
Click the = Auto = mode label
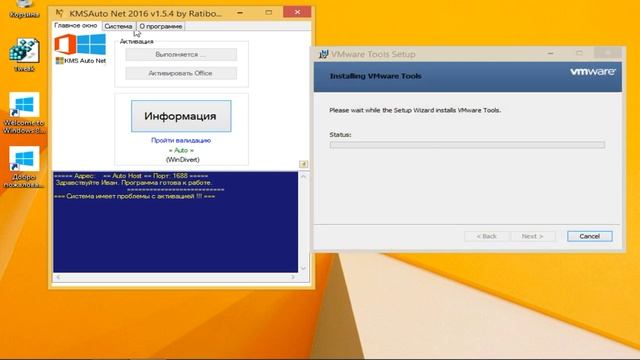[x=181, y=150]
